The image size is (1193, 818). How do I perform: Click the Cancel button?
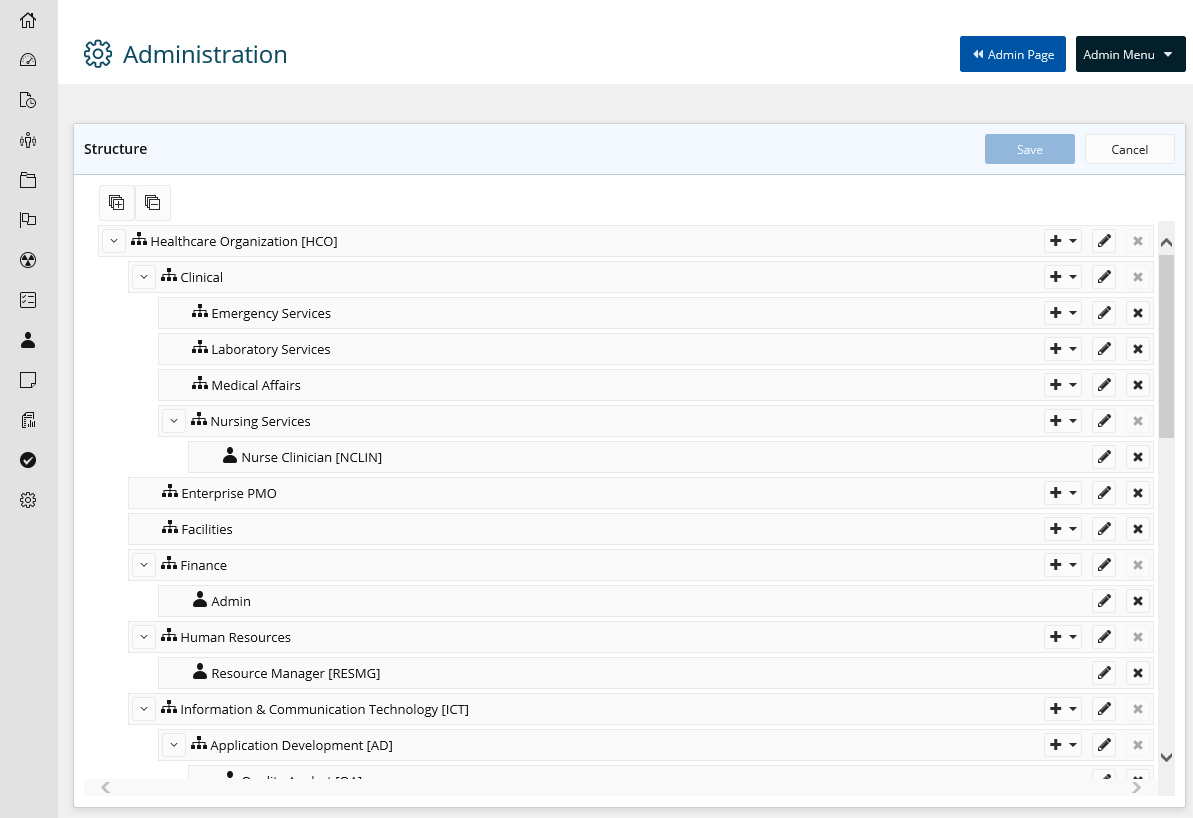click(1129, 149)
